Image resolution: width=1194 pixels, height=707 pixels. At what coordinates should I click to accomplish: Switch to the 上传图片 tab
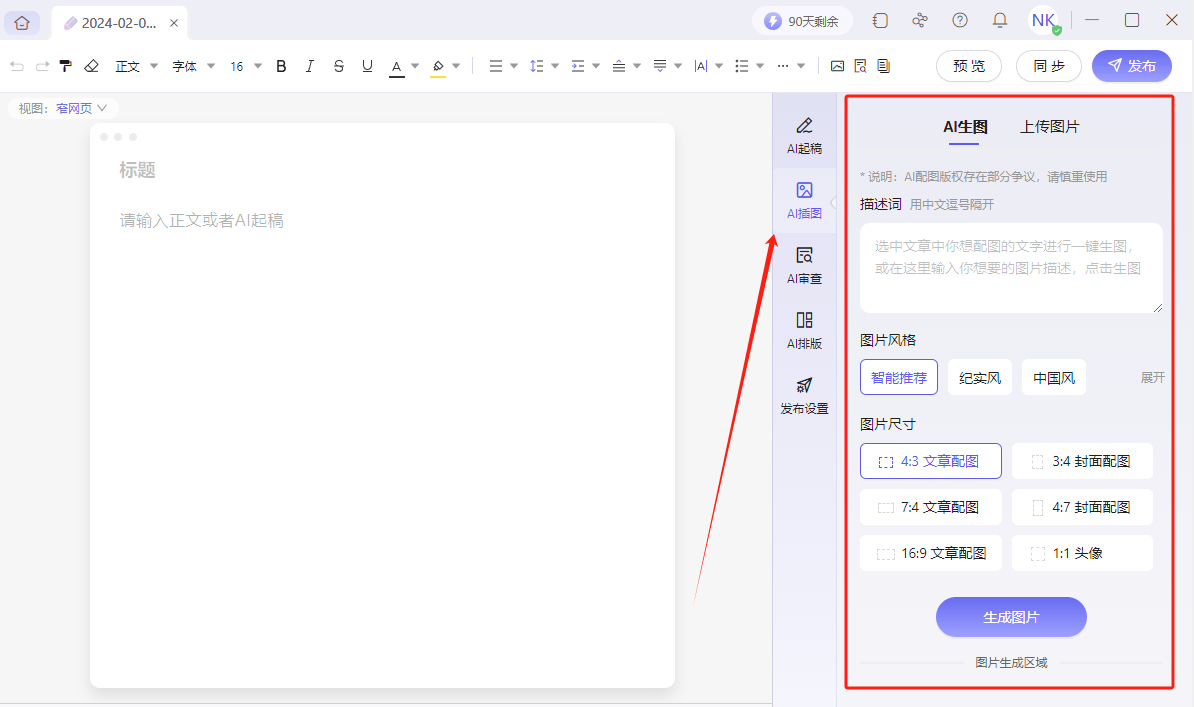pos(1049,127)
